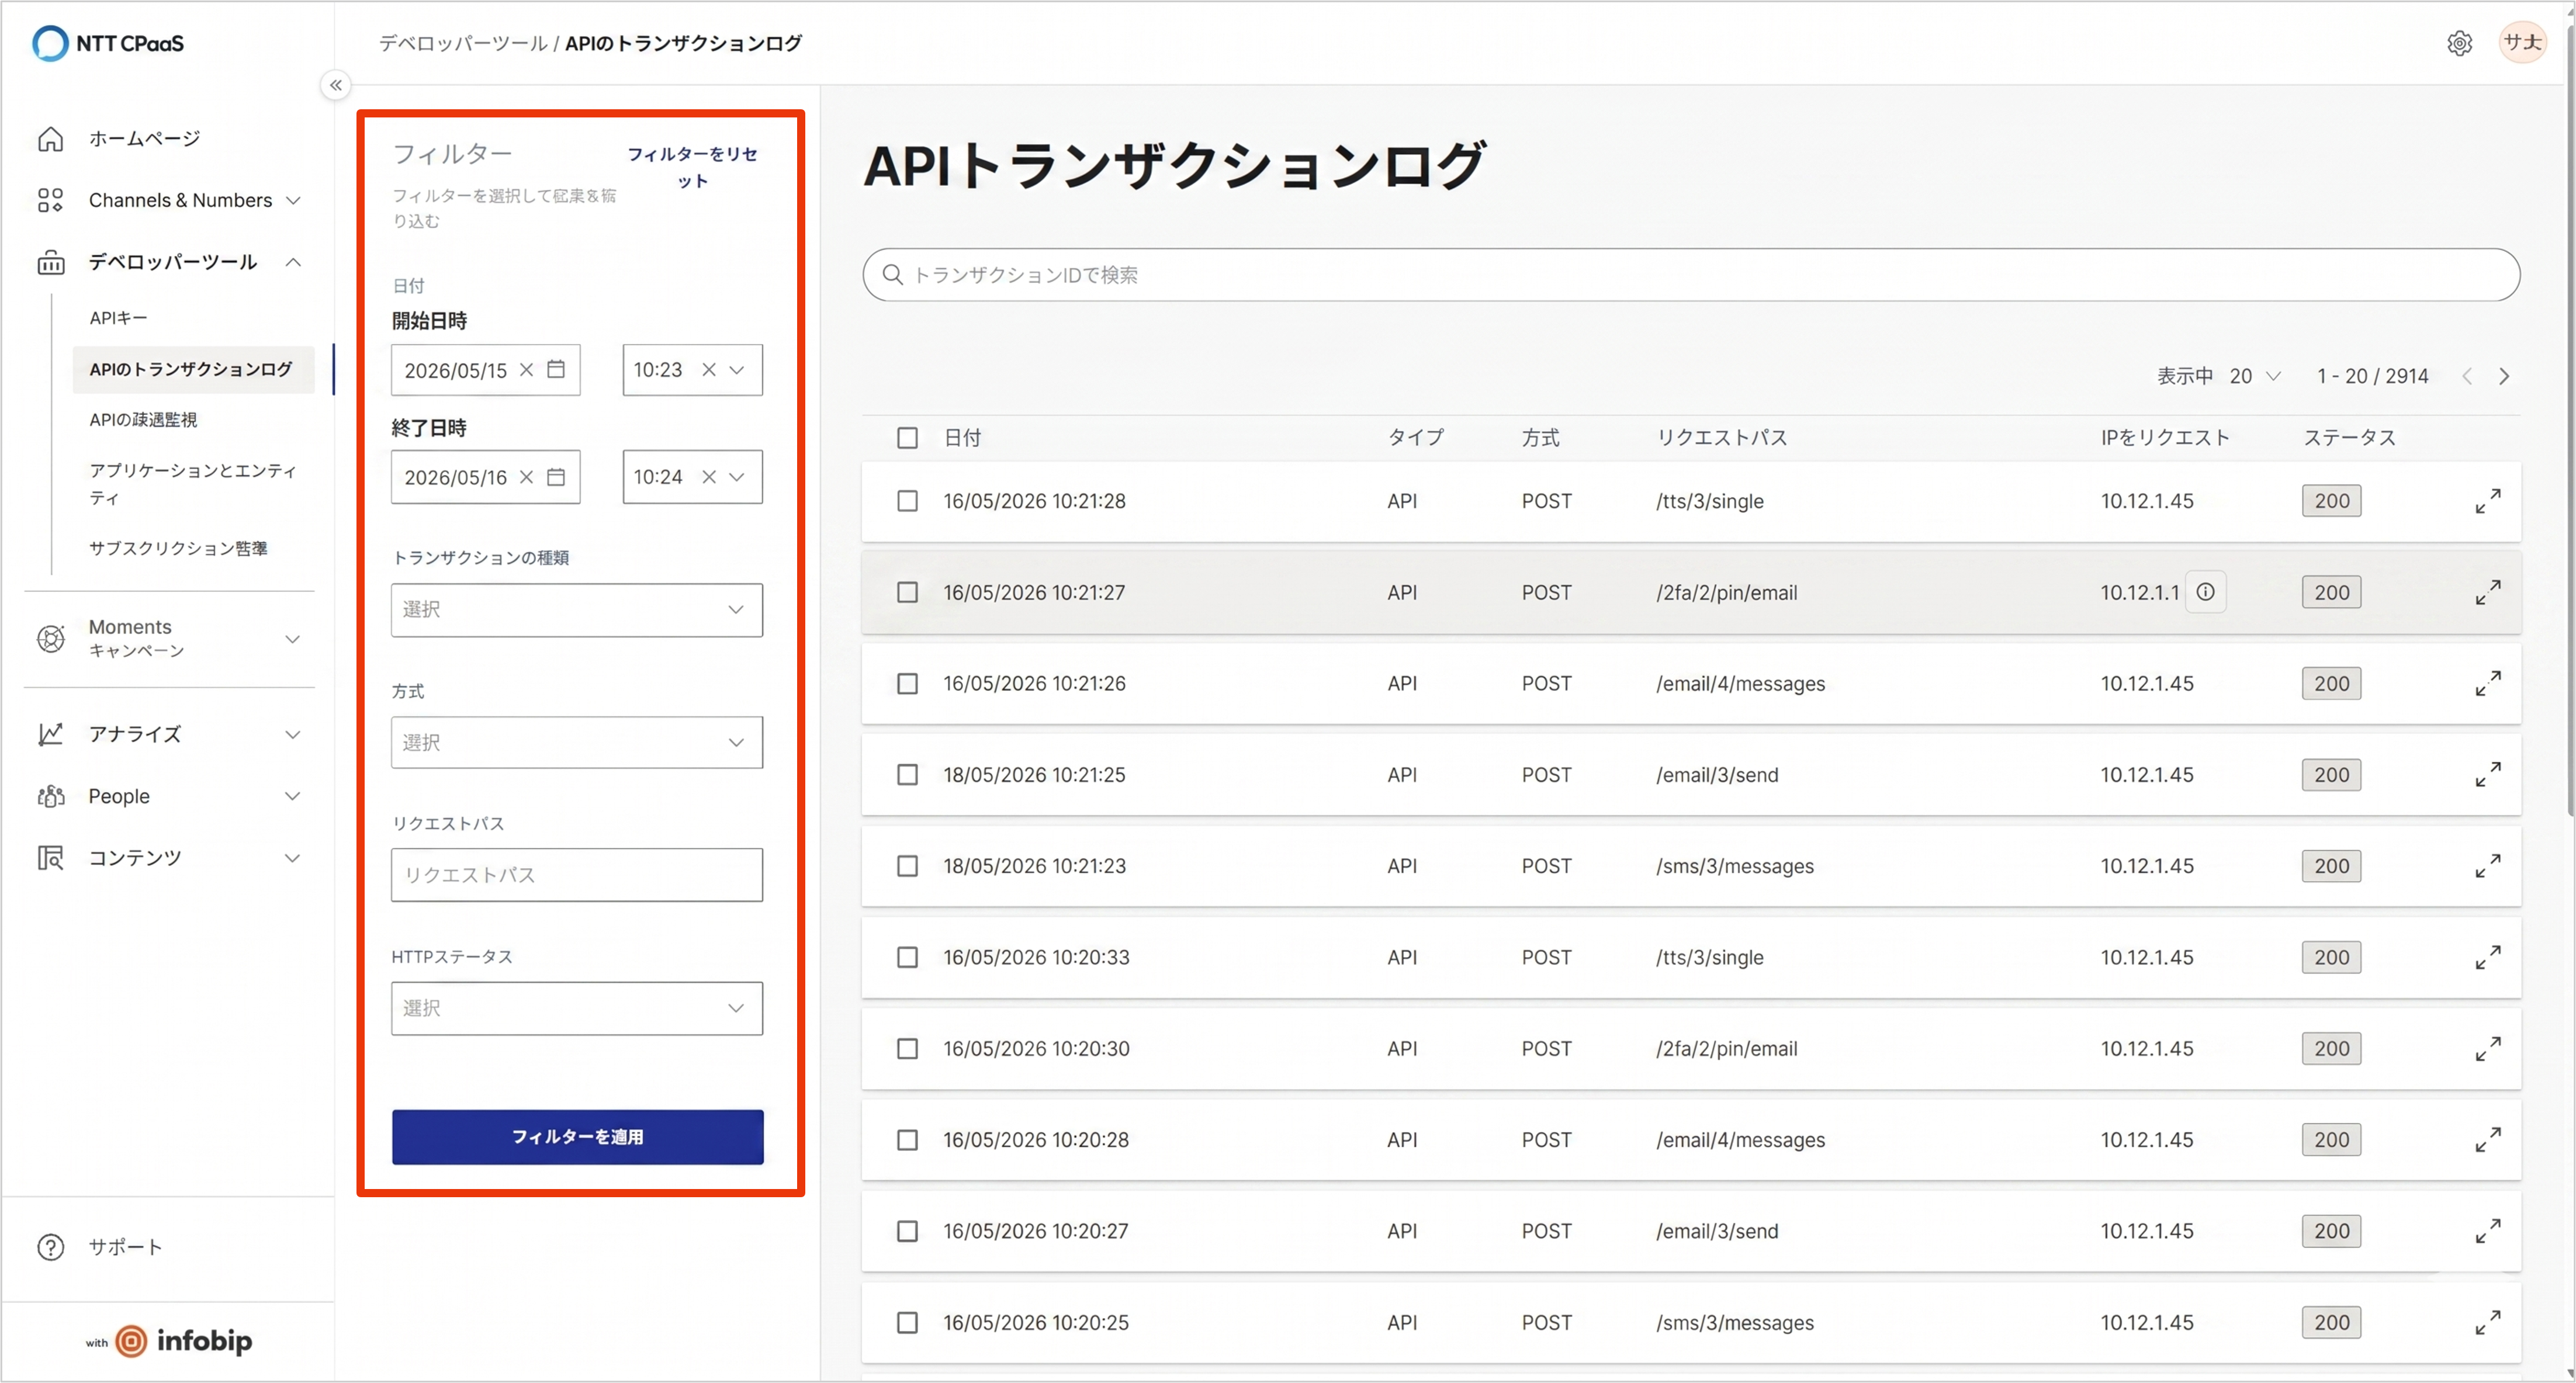This screenshot has width=2576, height=1383.
Task: Toggle the select-all checkbox in table header
Action: [907, 438]
